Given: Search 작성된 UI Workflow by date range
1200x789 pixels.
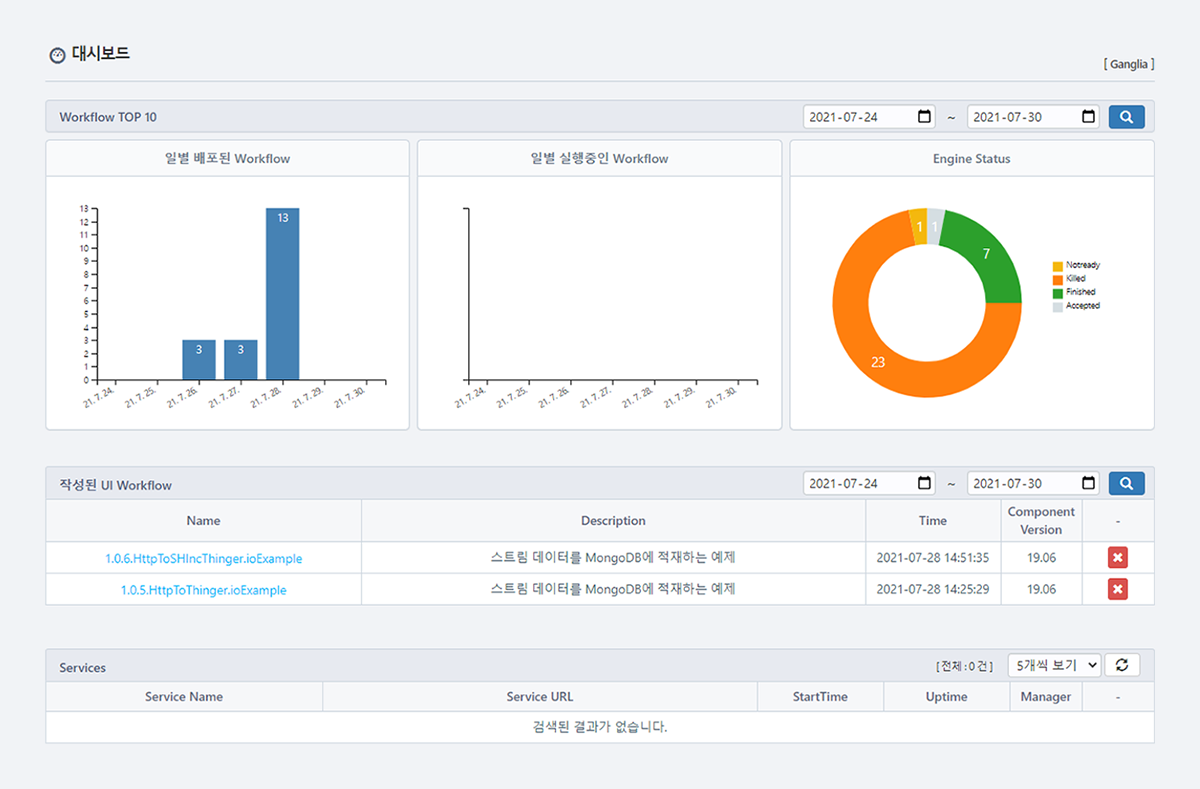Looking at the screenshot, I should (1126, 483).
